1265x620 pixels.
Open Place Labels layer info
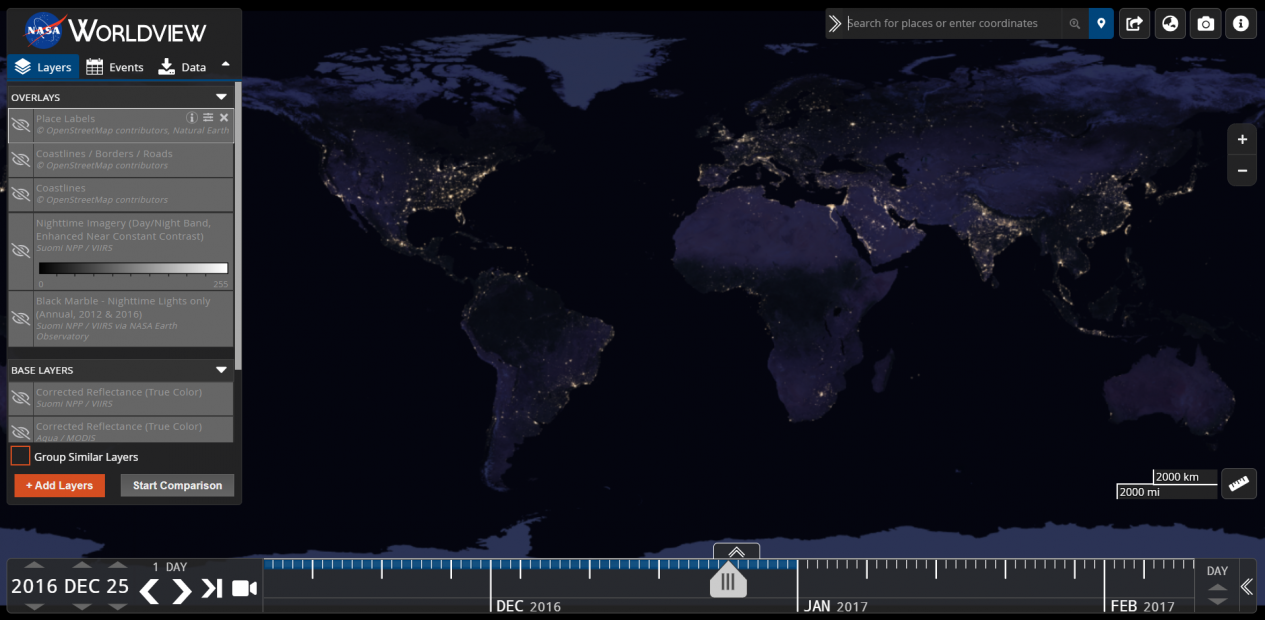point(192,118)
